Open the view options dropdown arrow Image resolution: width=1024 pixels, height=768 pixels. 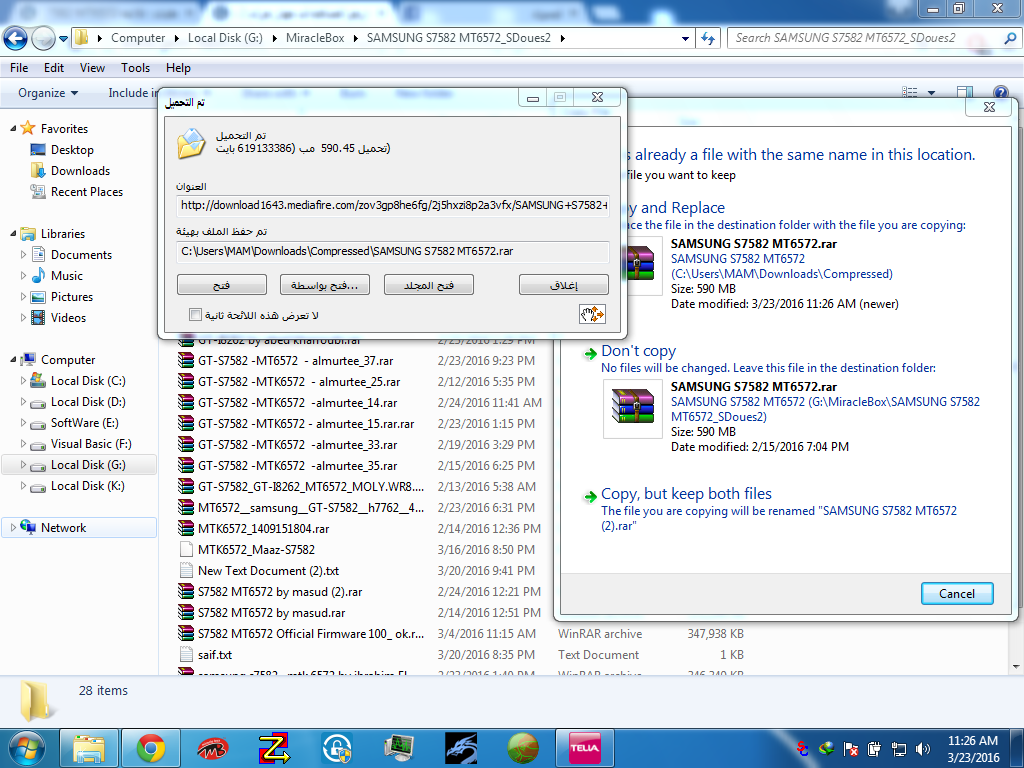[x=931, y=93]
